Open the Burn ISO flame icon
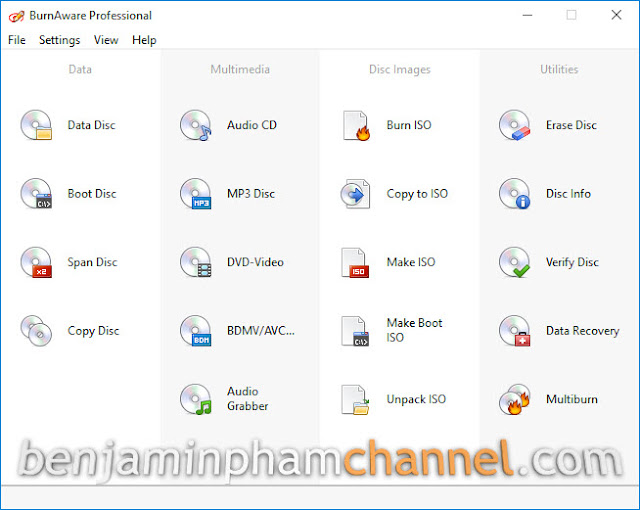 356,125
